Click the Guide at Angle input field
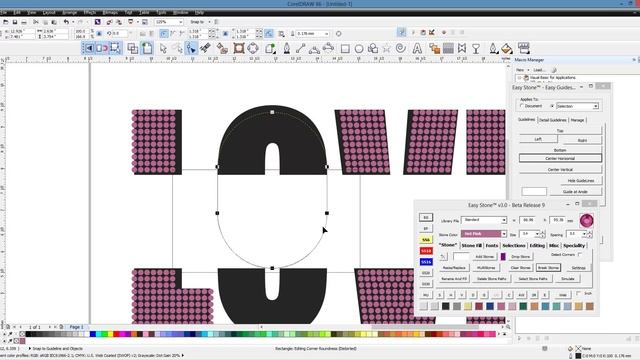 534,191
